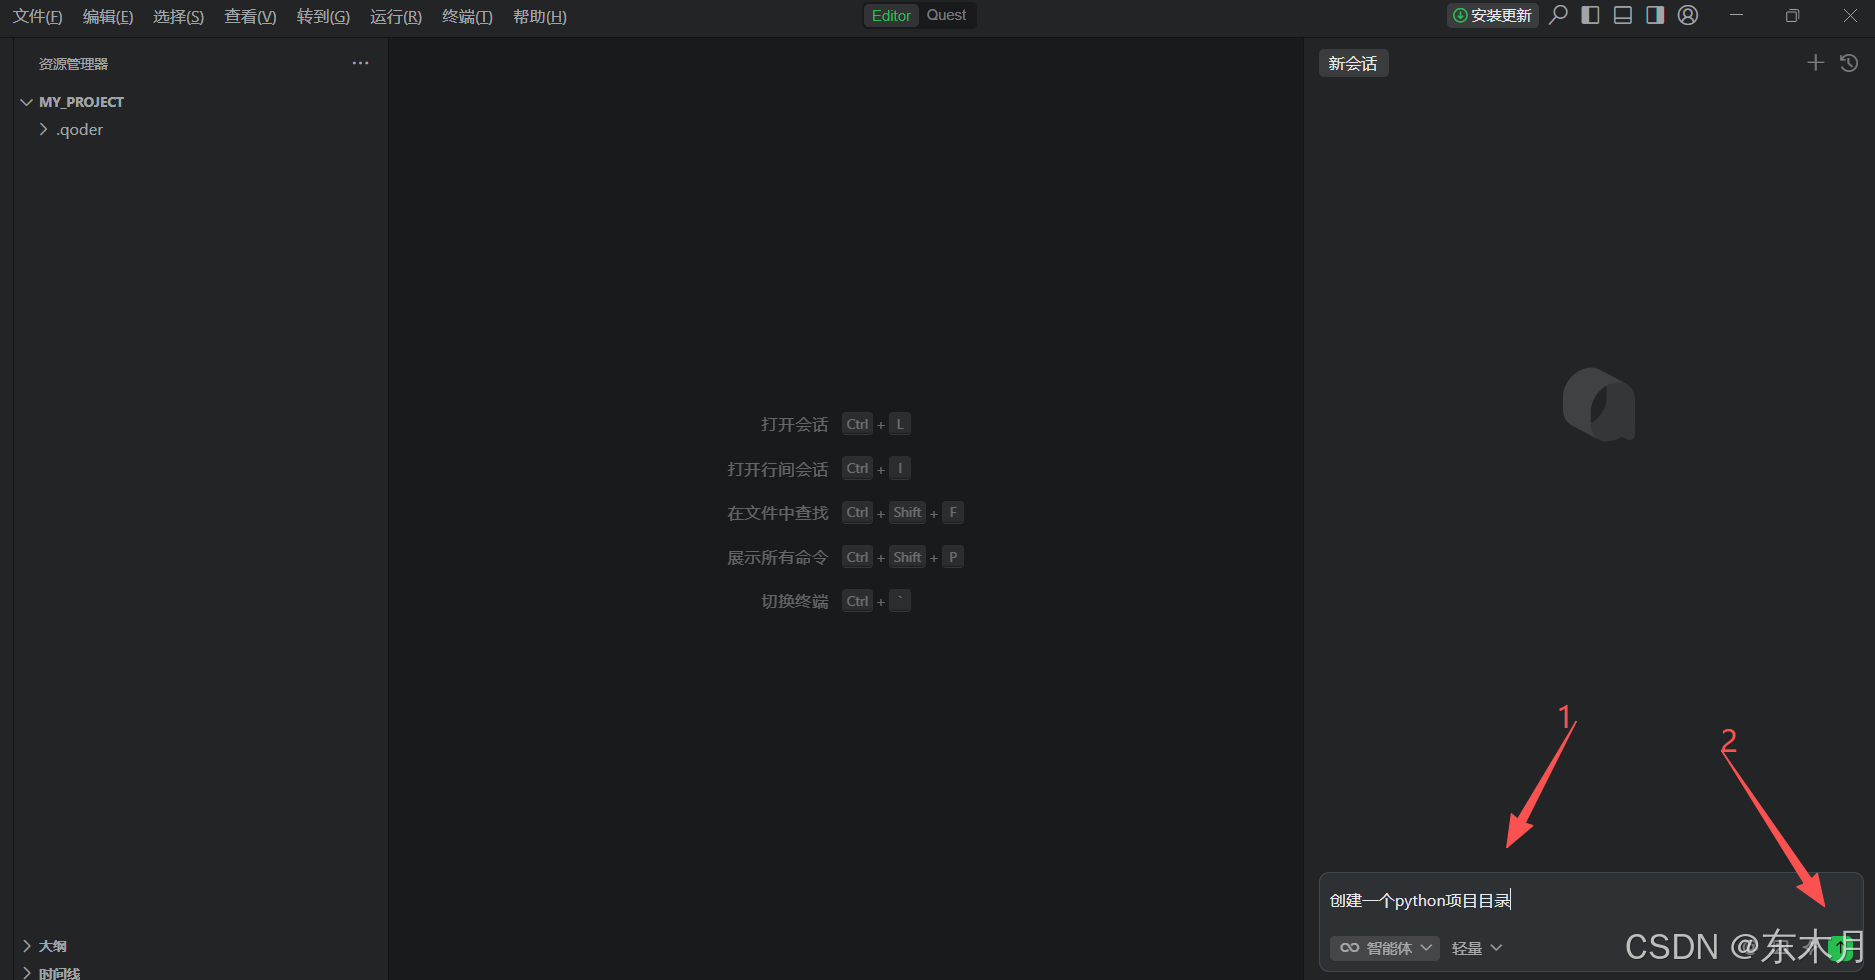Minimize the window
The height and width of the screenshot is (980, 1875).
tap(1737, 15)
